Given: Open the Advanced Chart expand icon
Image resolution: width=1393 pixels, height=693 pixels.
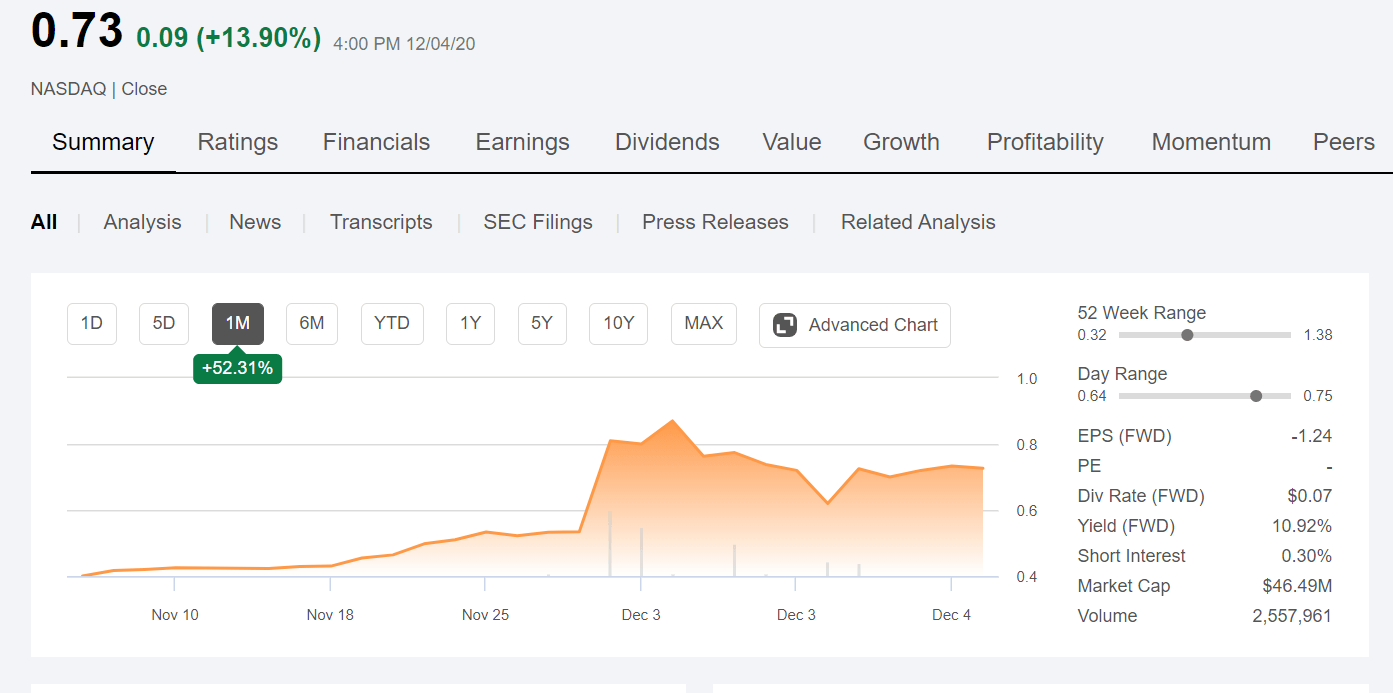Looking at the screenshot, I should tap(785, 325).
